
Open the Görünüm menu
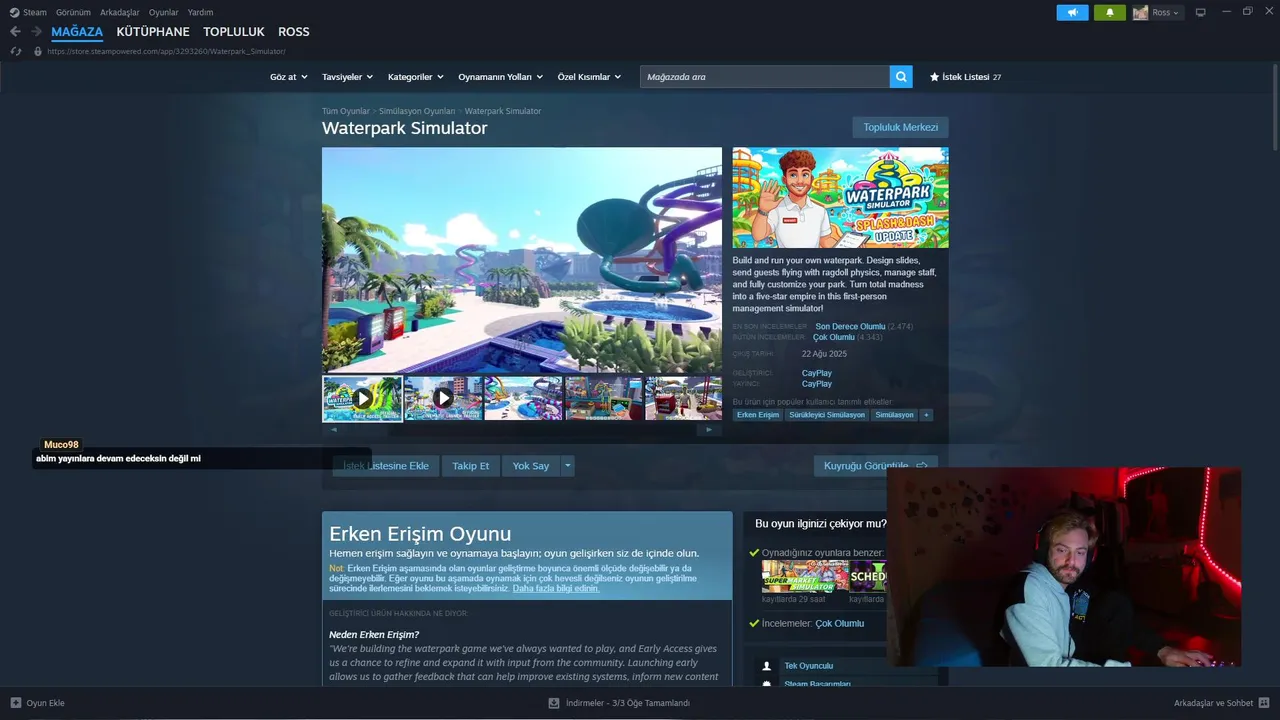(73, 12)
